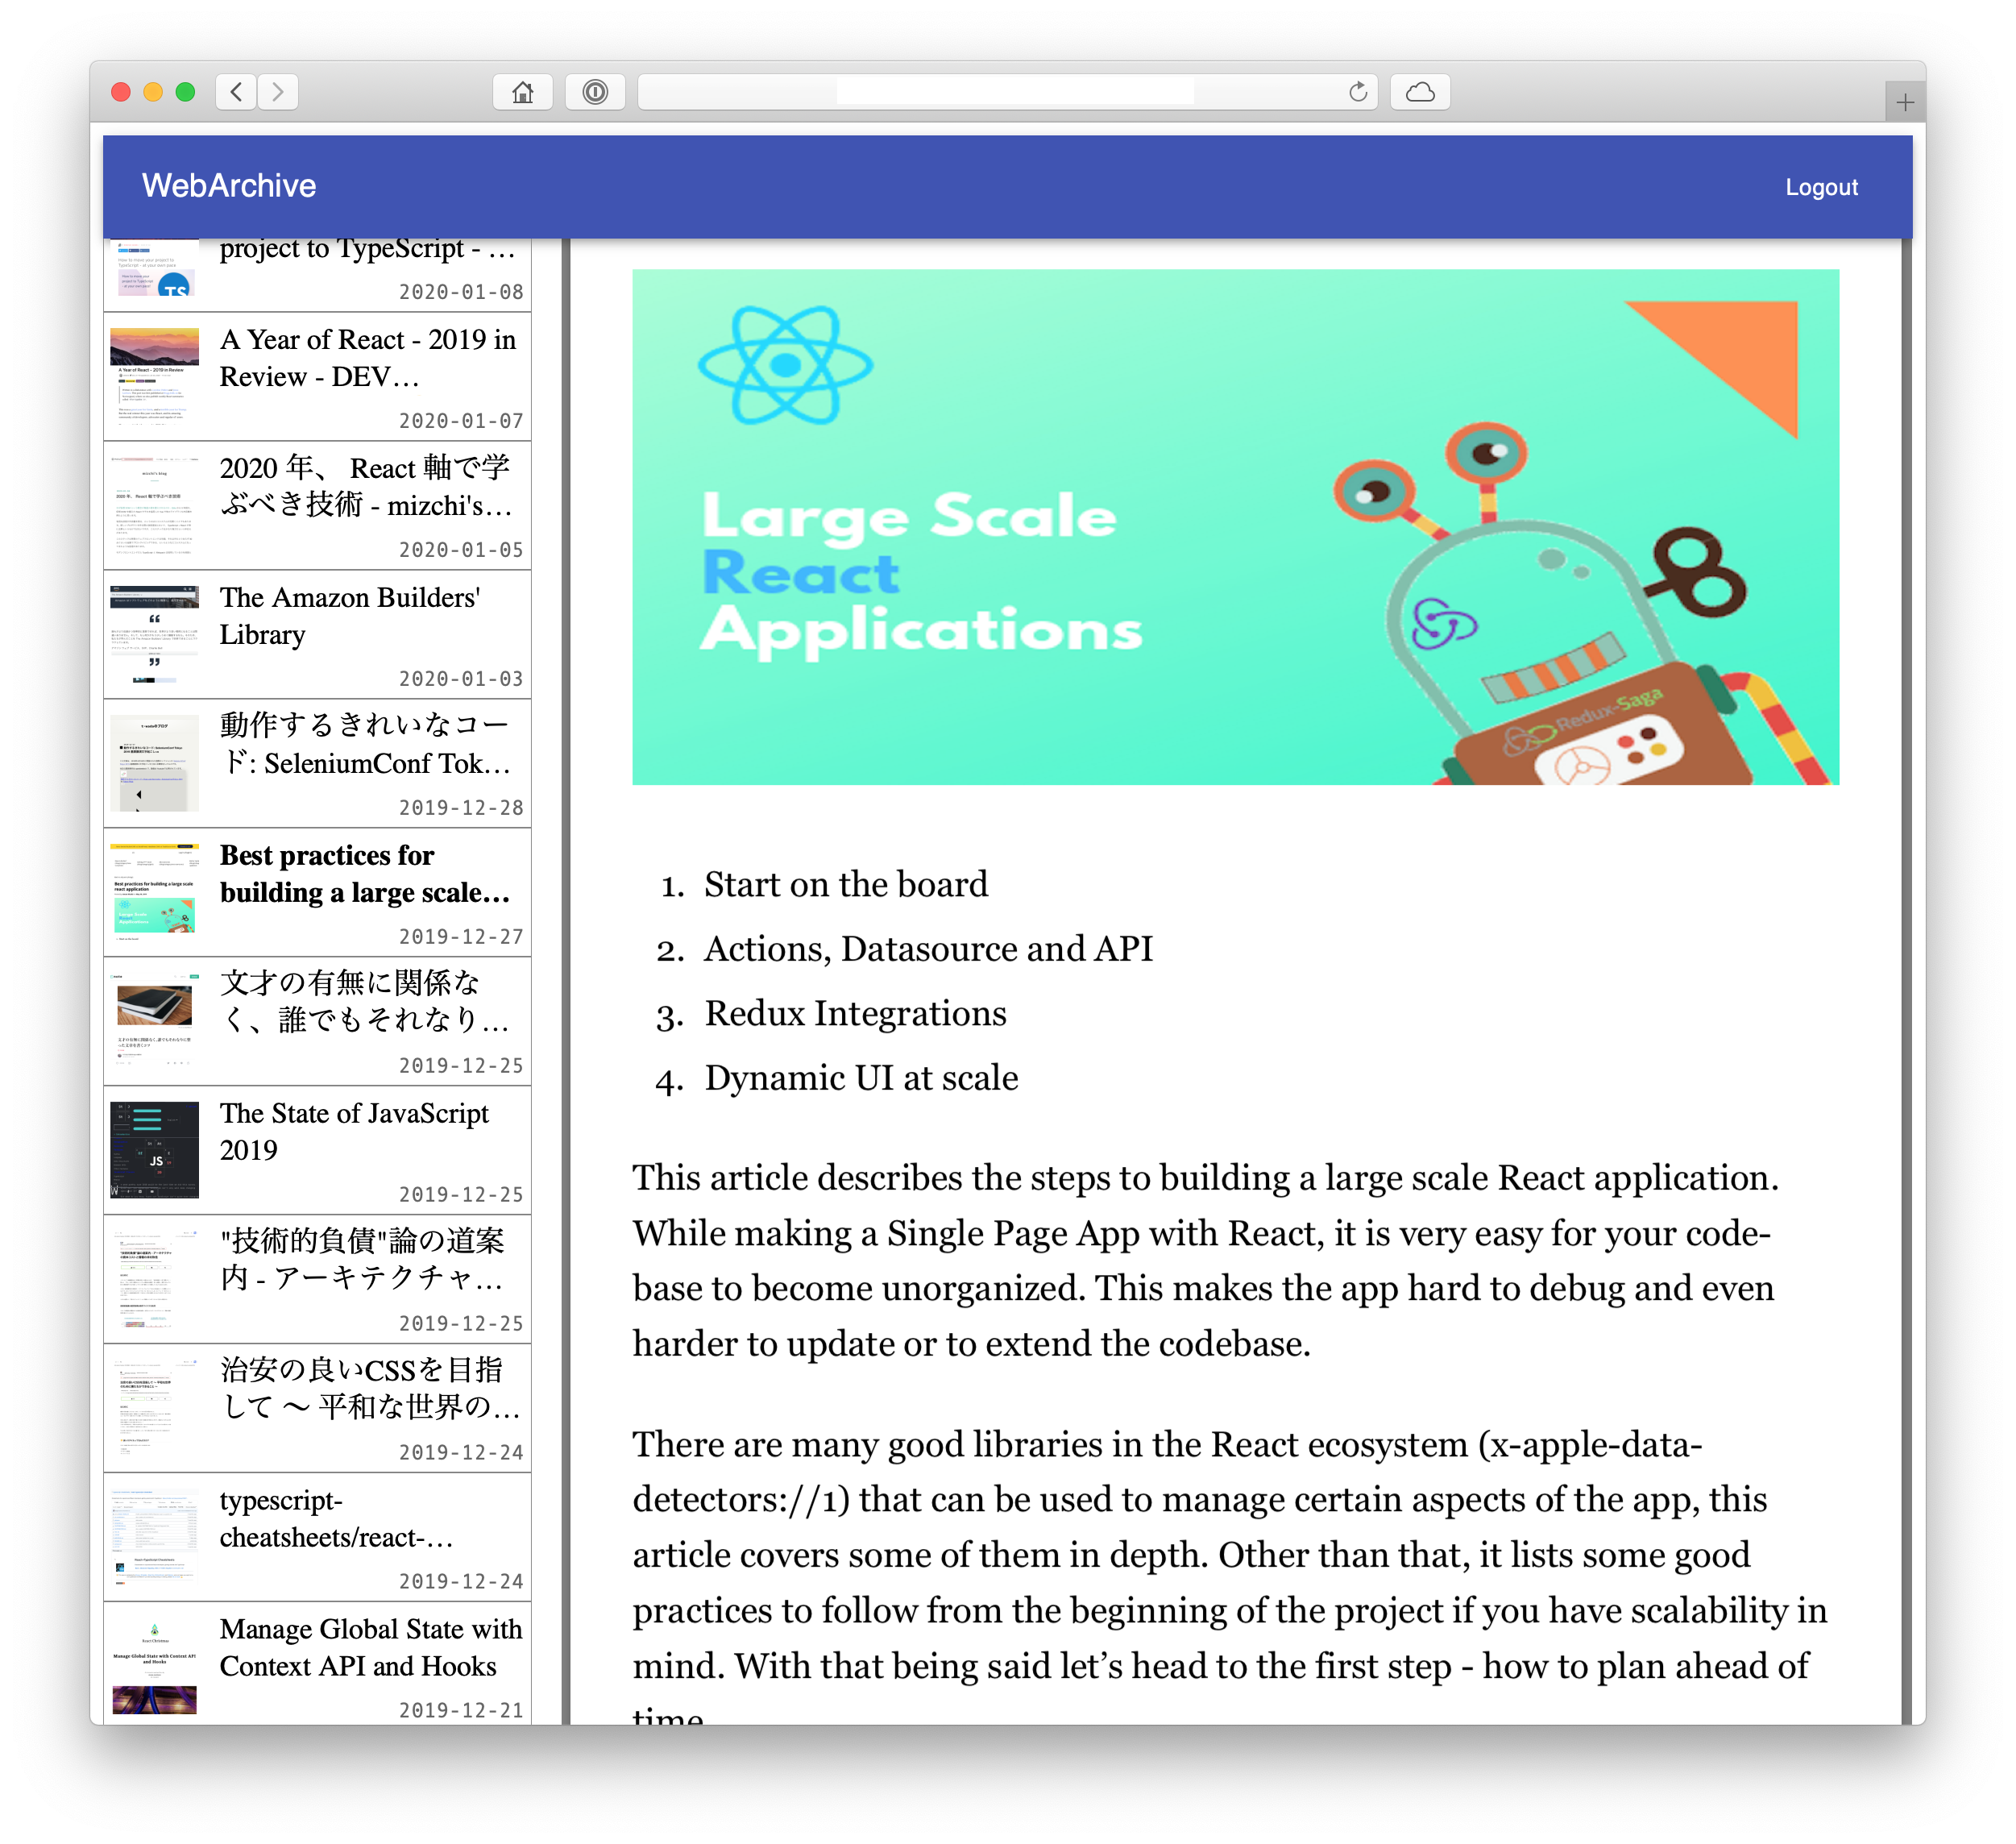Click 'Redux Integrations' list item
The image size is (2016, 1844).
tap(855, 1013)
